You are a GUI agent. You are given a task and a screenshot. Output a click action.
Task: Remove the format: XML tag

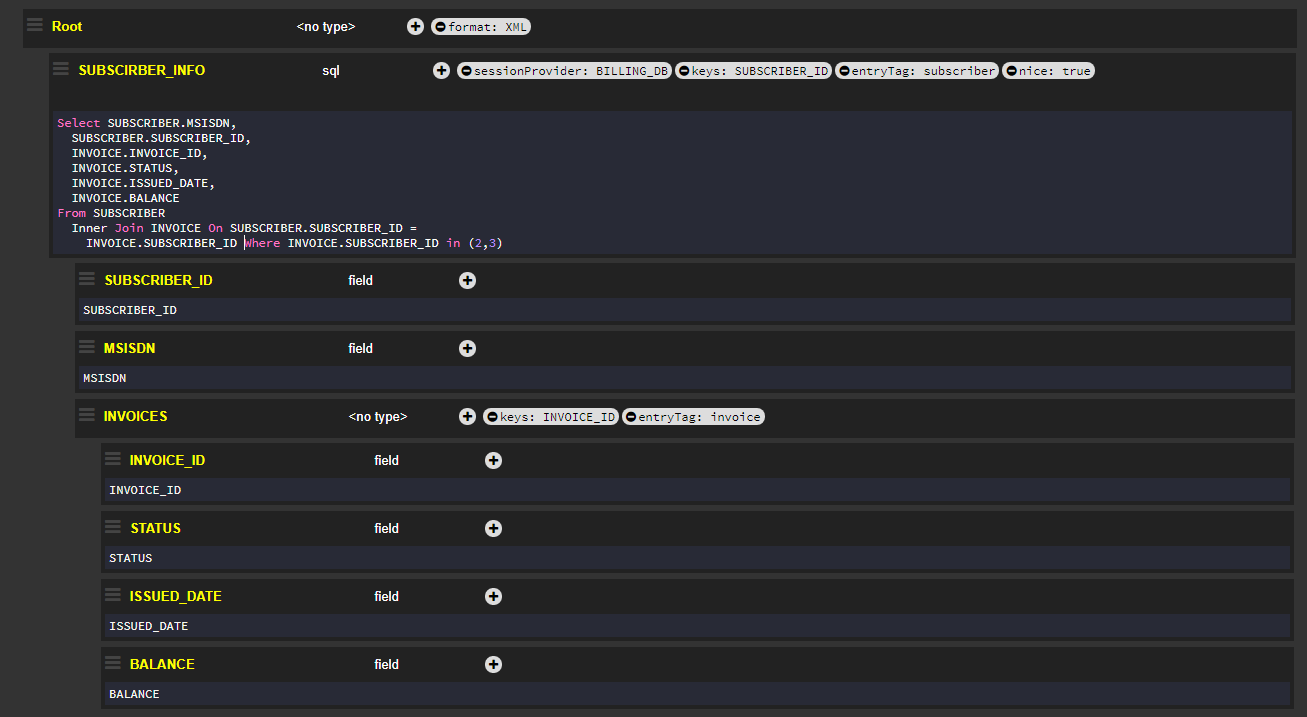pos(441,27)
